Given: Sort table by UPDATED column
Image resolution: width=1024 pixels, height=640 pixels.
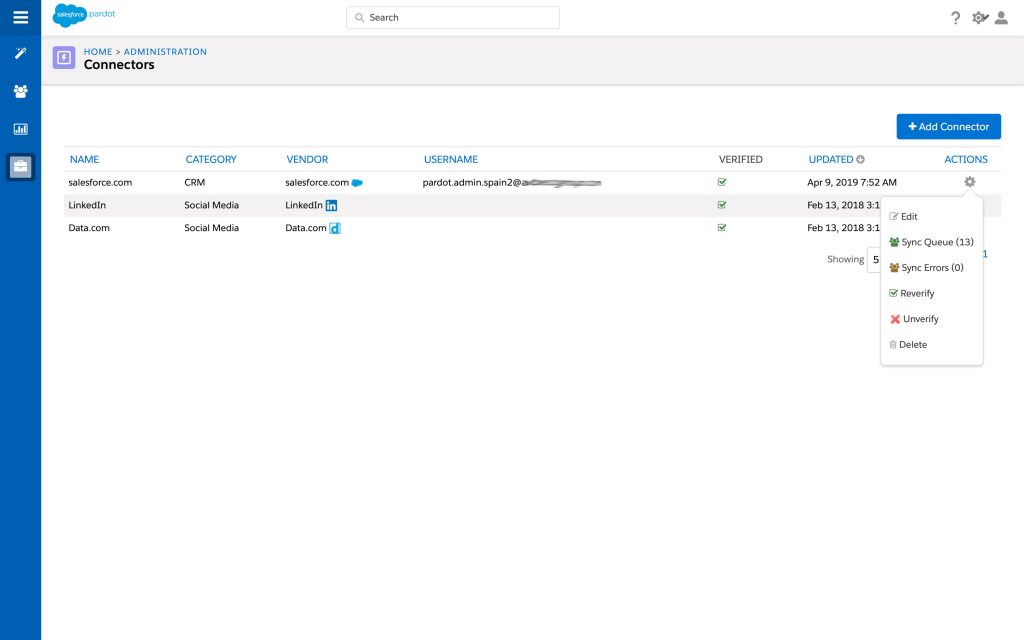Looking at the screenshot, I should (x=836, y=159).
